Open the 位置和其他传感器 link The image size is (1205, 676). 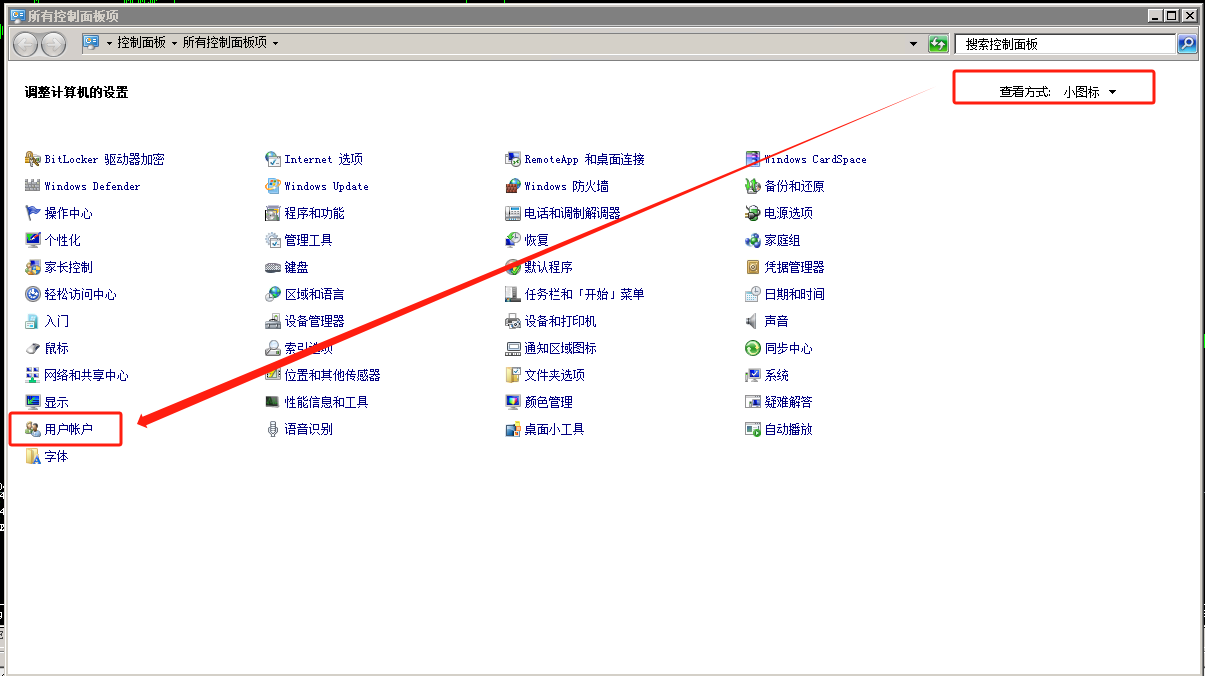(x=332, y=375)
